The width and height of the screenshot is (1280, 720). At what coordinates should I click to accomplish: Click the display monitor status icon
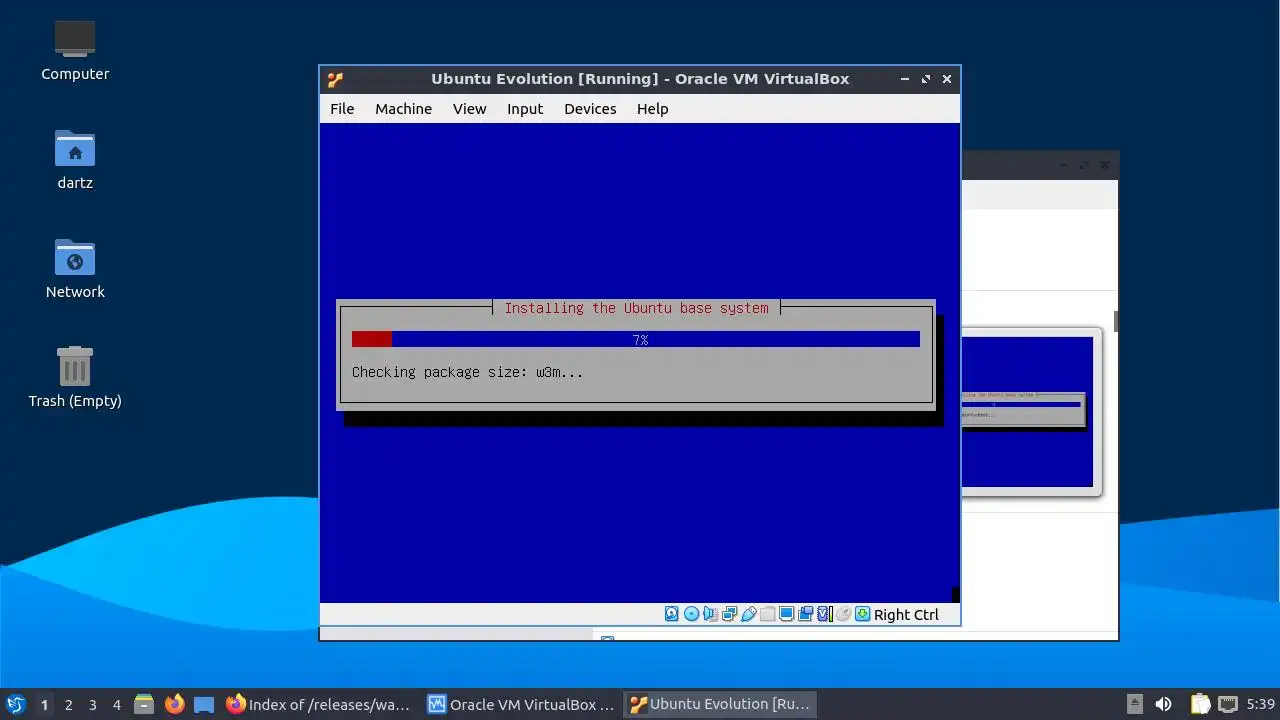click(786, 614)
